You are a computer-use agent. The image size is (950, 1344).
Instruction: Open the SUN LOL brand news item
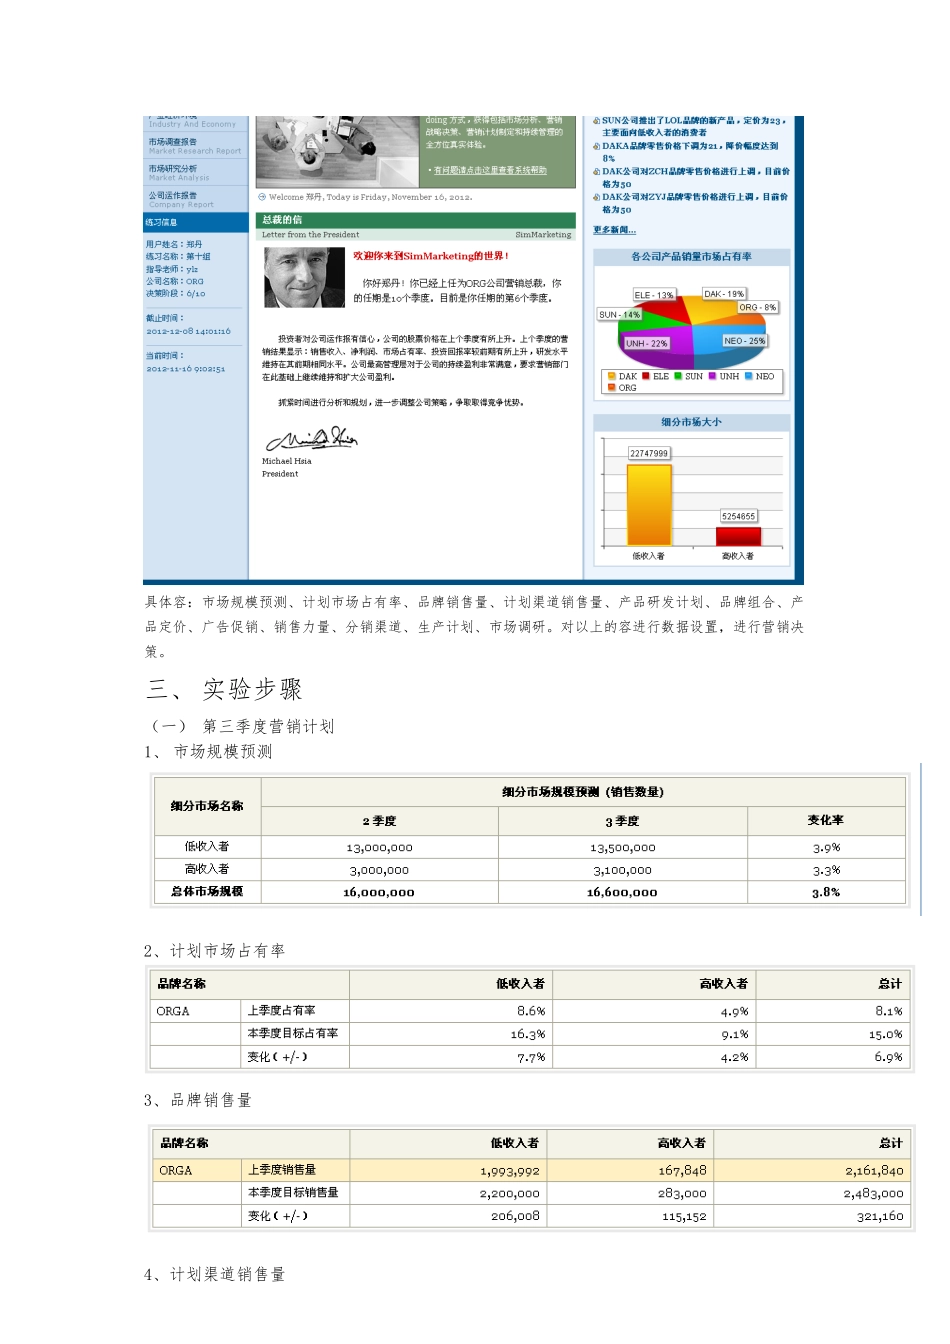click(x=694, y=126)
